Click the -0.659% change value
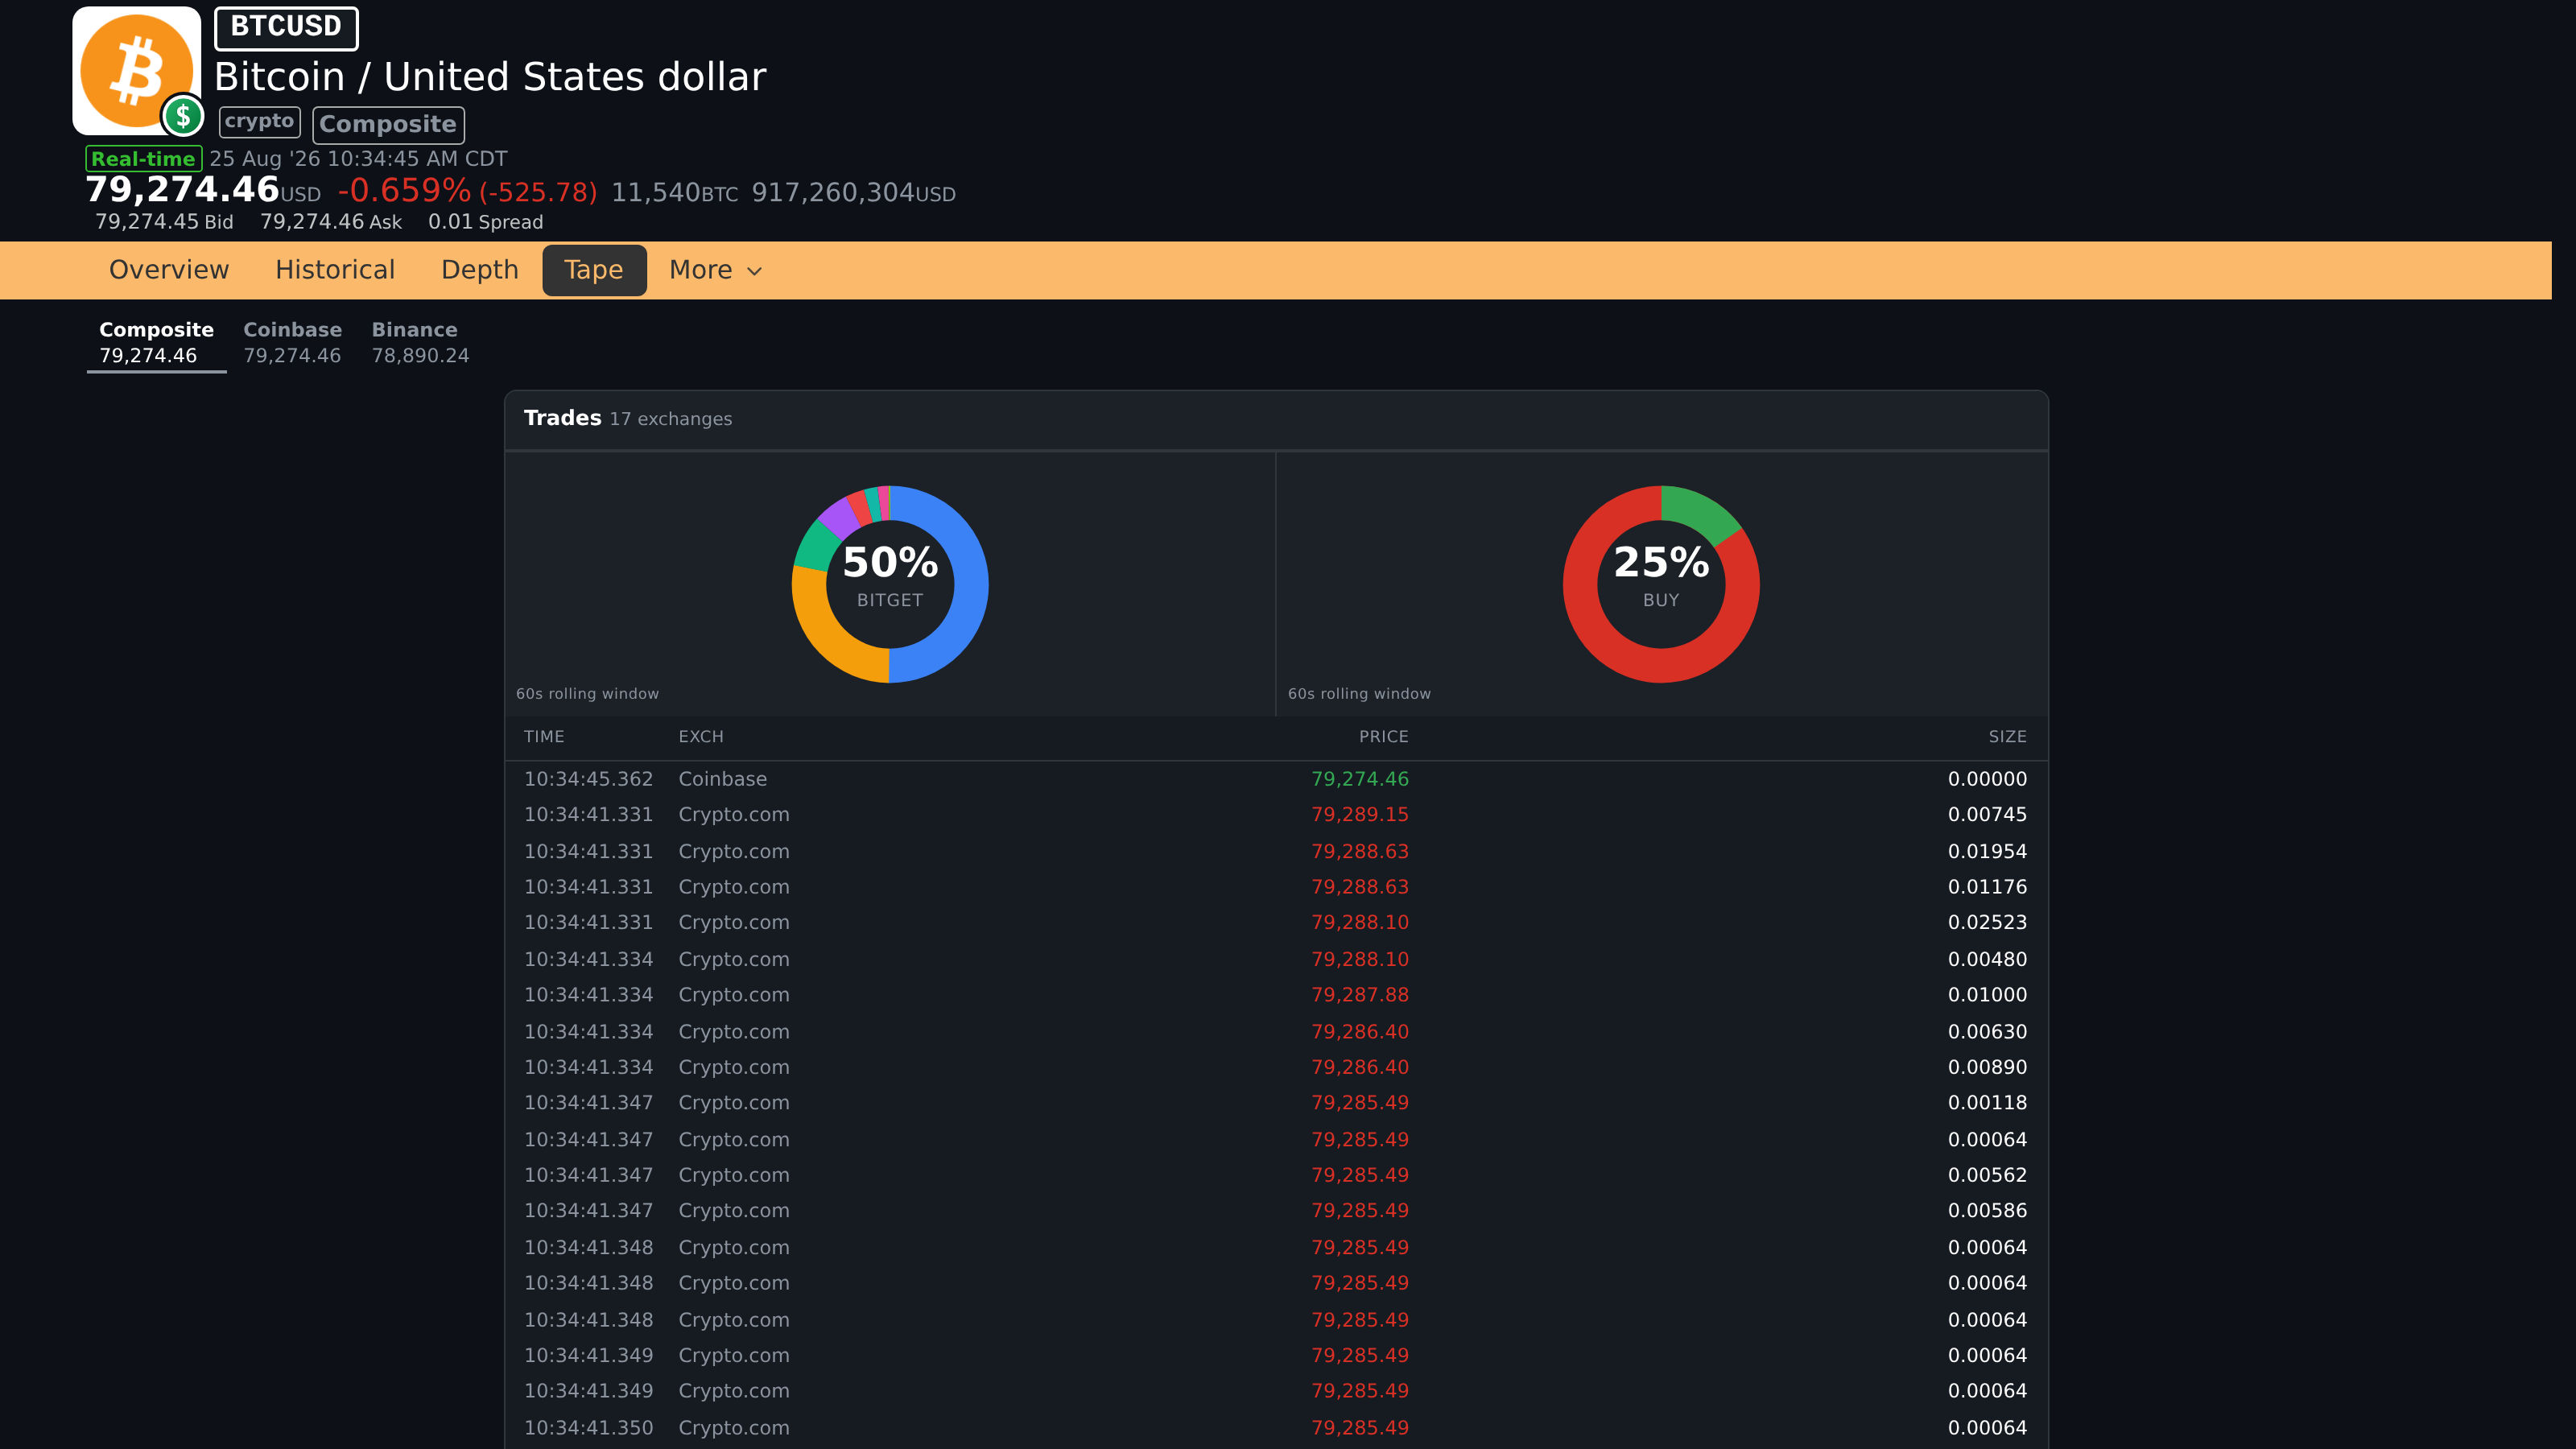Screen dimensions: 2576x1449 404,190
